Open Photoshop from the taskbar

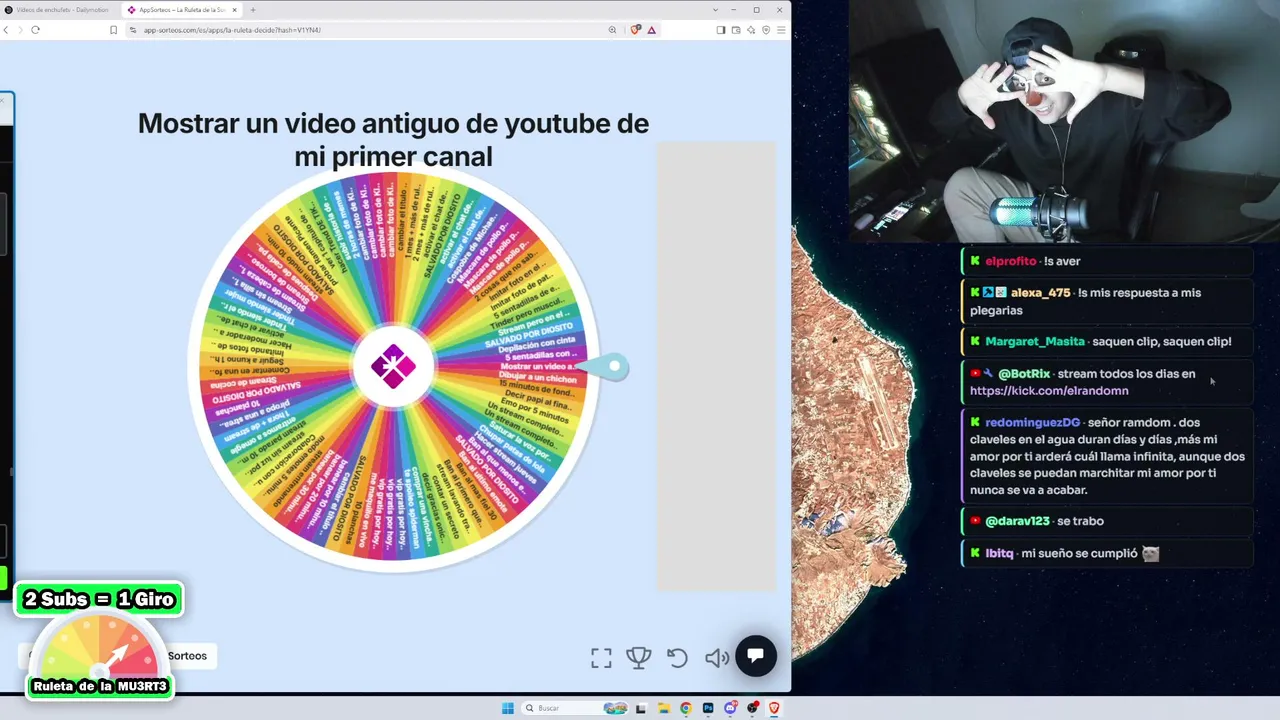click(x=708, y=708)
